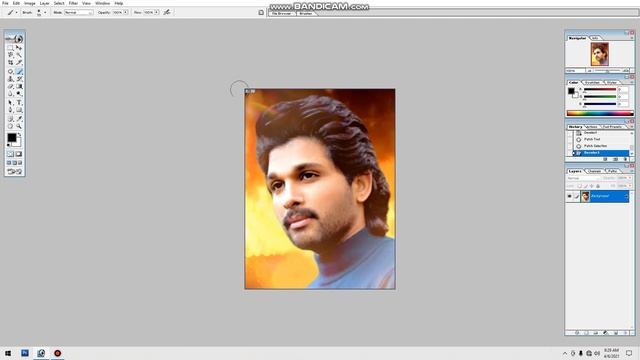This screenshot has height=360, width=640.
Task: Select the Notes tool
Action: pos(11,119)
